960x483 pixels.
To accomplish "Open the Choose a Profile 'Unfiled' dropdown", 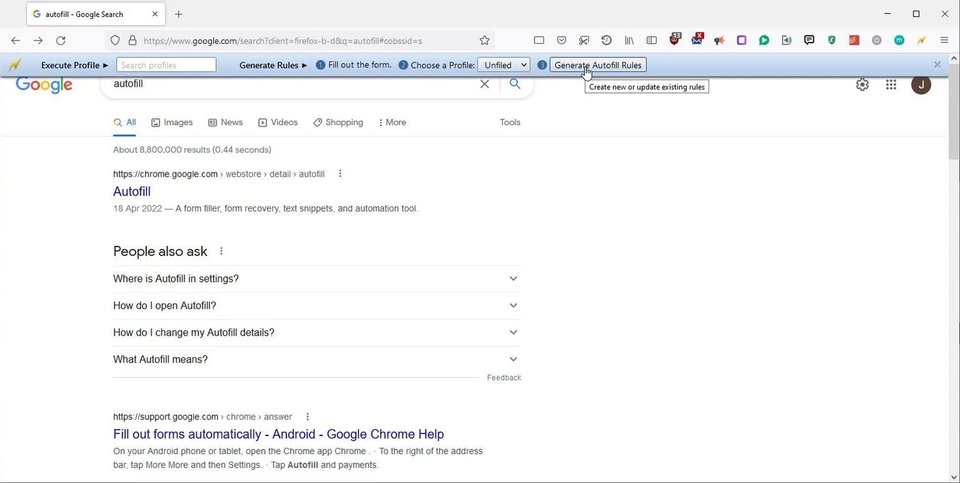I will click(504, 65).
